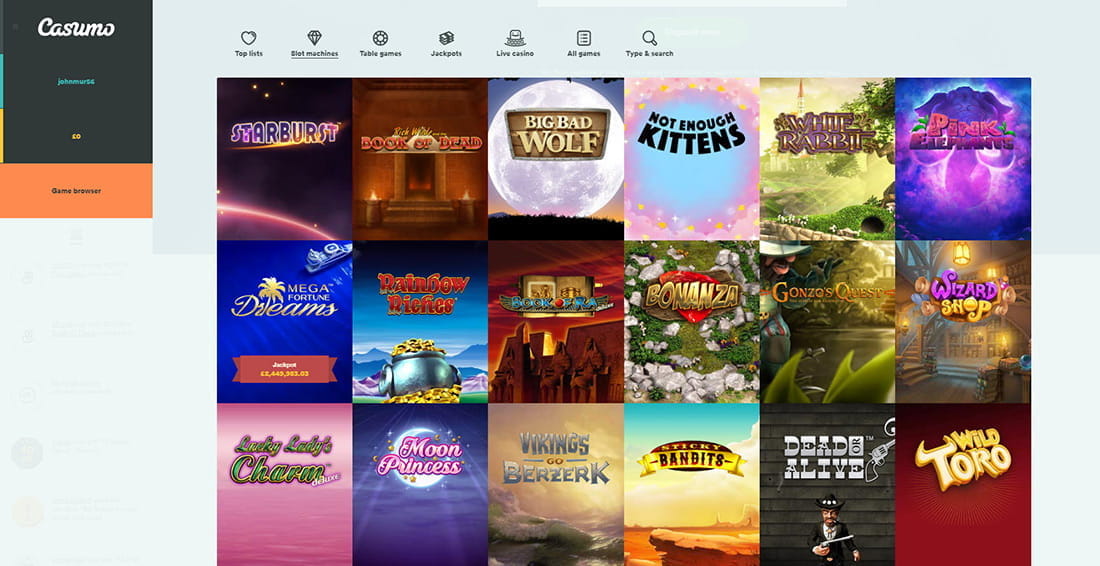Screen dimensions: 1100x566
Task: Play the Big Bad Wolf slot
Action: [556, 159]
